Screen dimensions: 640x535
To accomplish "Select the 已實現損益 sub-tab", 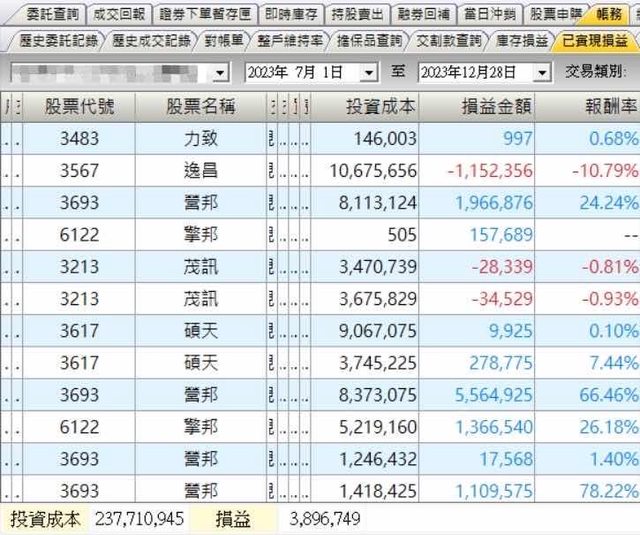I will pyautogui.click(x=592, y=41).
